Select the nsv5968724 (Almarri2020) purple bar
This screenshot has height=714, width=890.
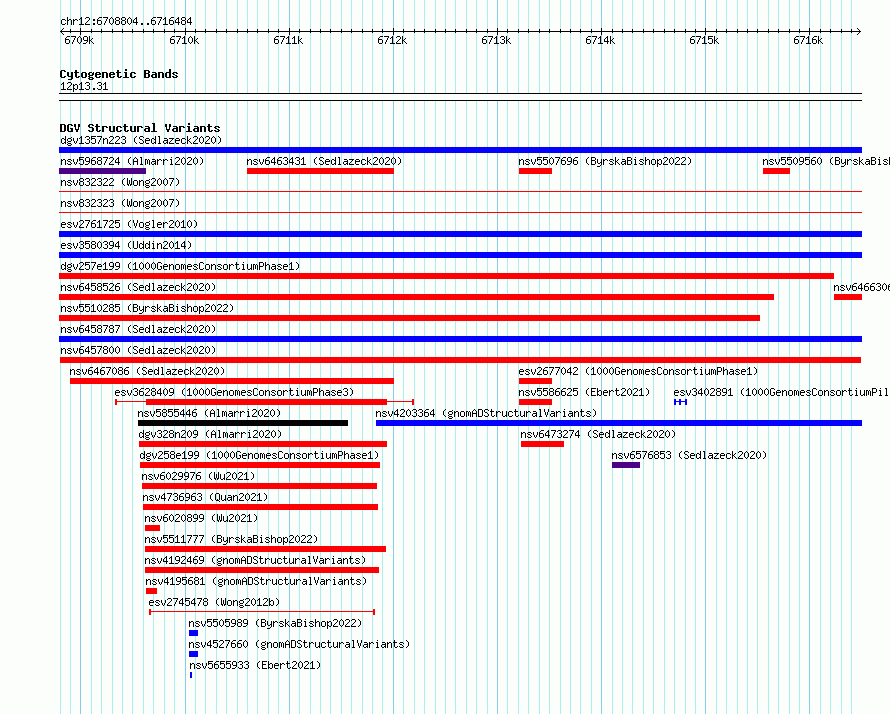103,171
